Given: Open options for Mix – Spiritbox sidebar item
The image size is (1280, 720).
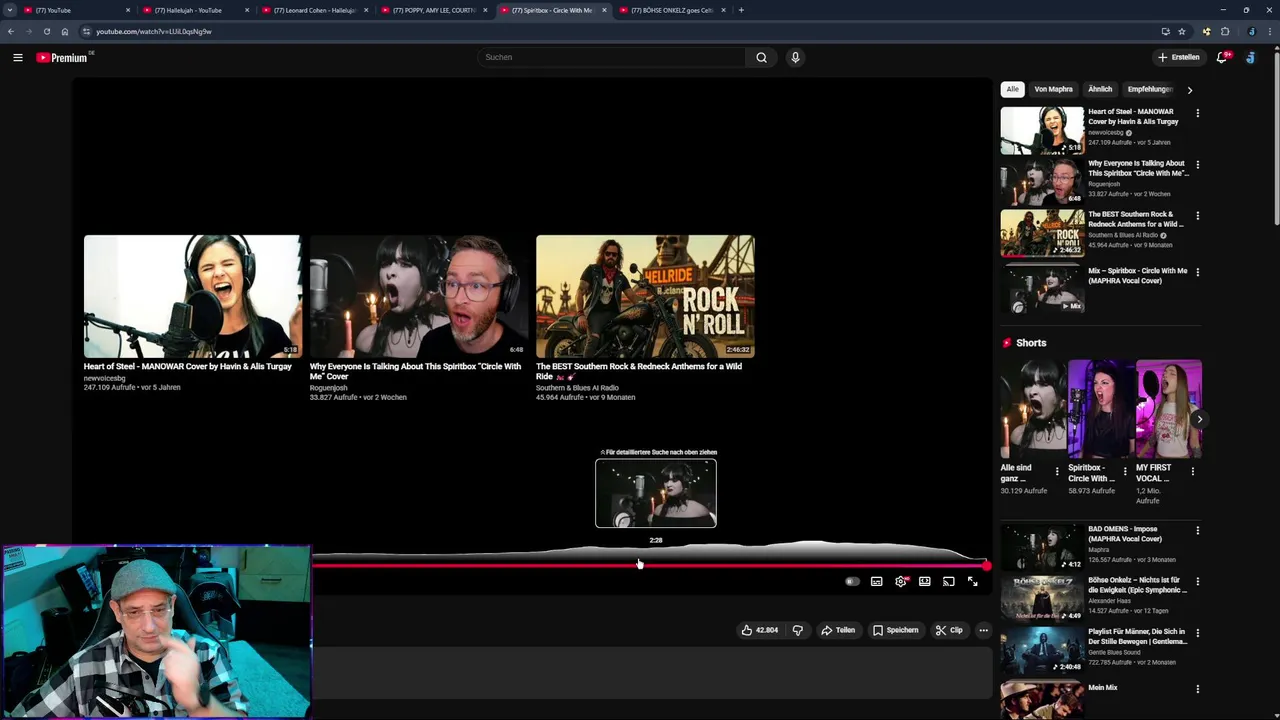Looking at the screenshot, I should 1197,272.
